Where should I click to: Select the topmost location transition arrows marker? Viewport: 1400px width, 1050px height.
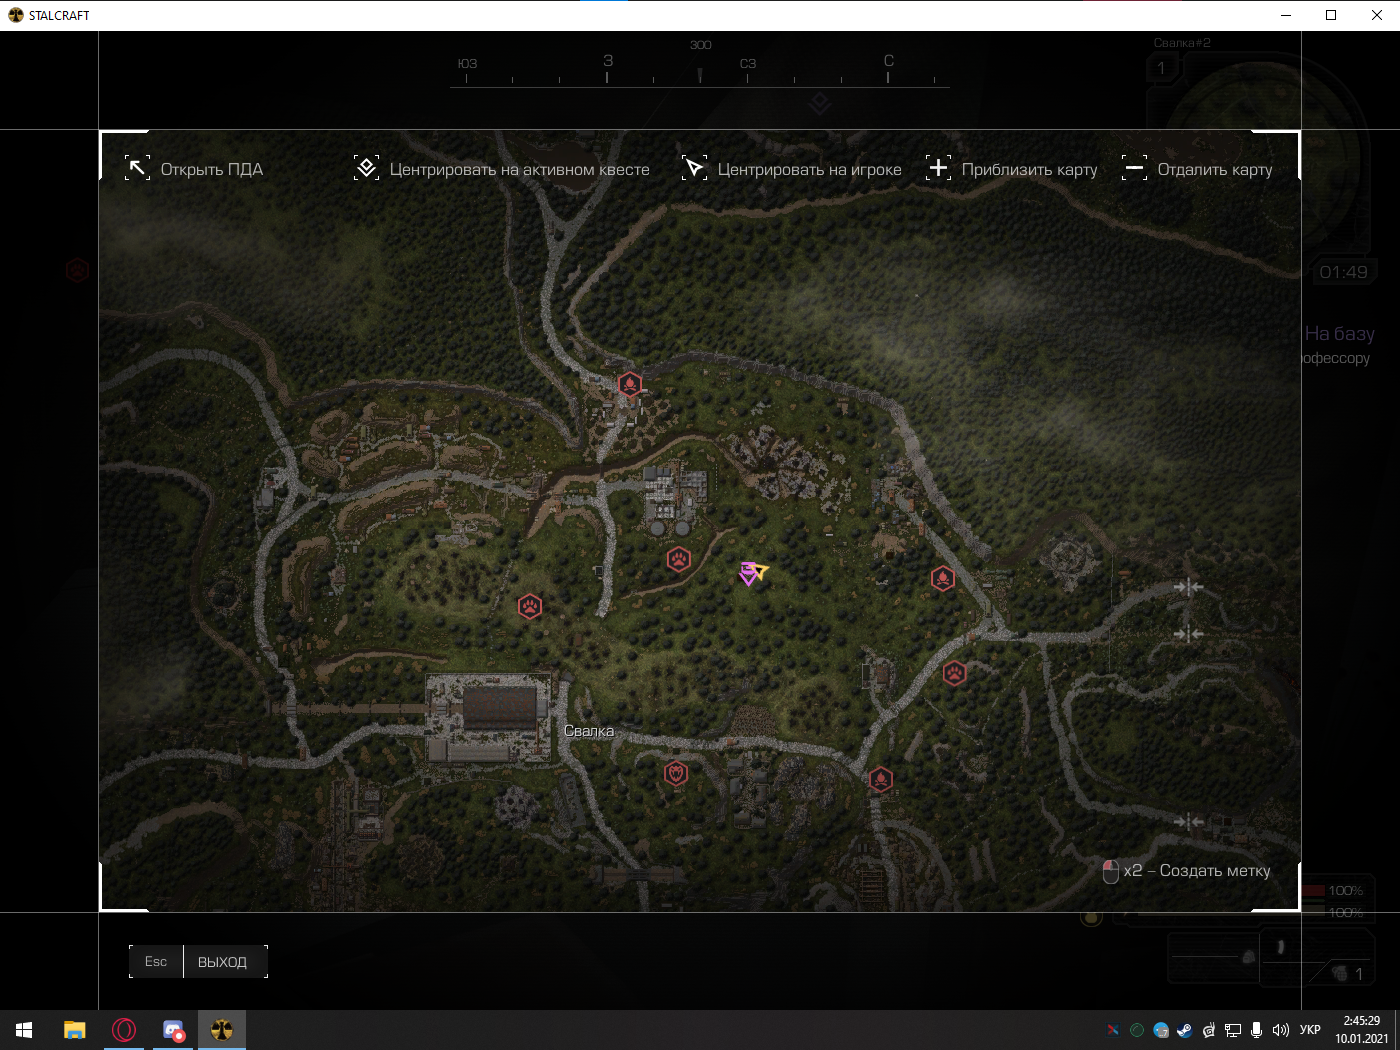[1188, 587]
